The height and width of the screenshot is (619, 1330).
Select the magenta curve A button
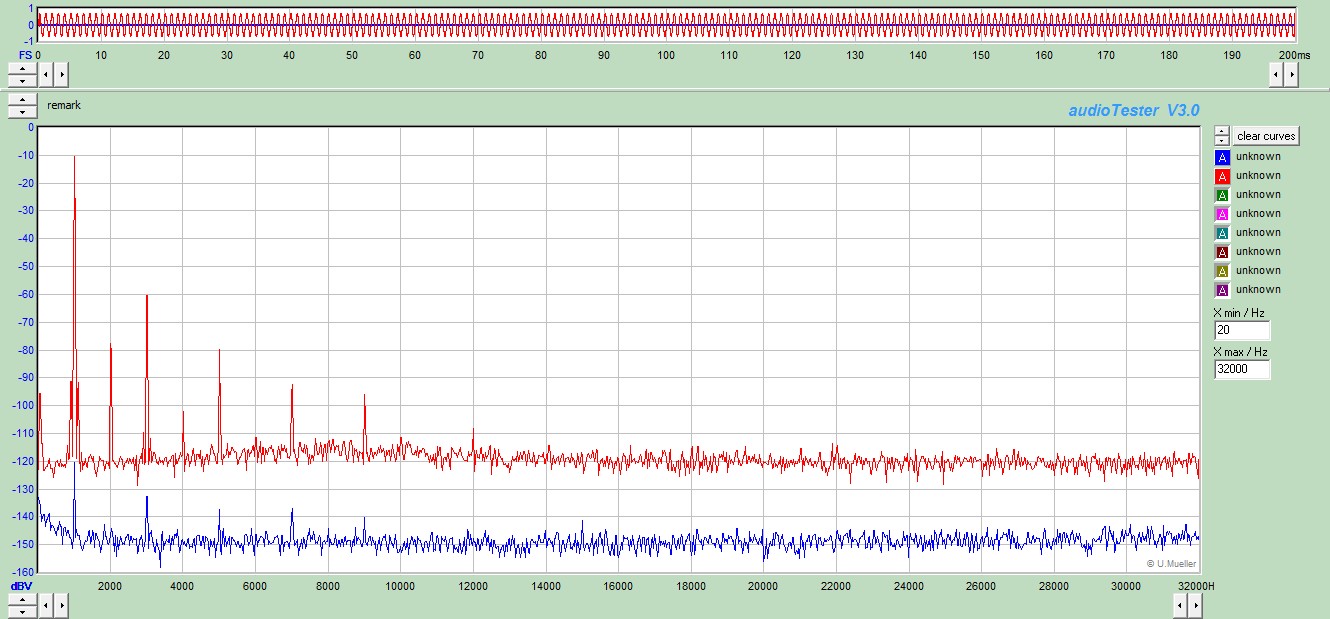[x=1221, y=214]
